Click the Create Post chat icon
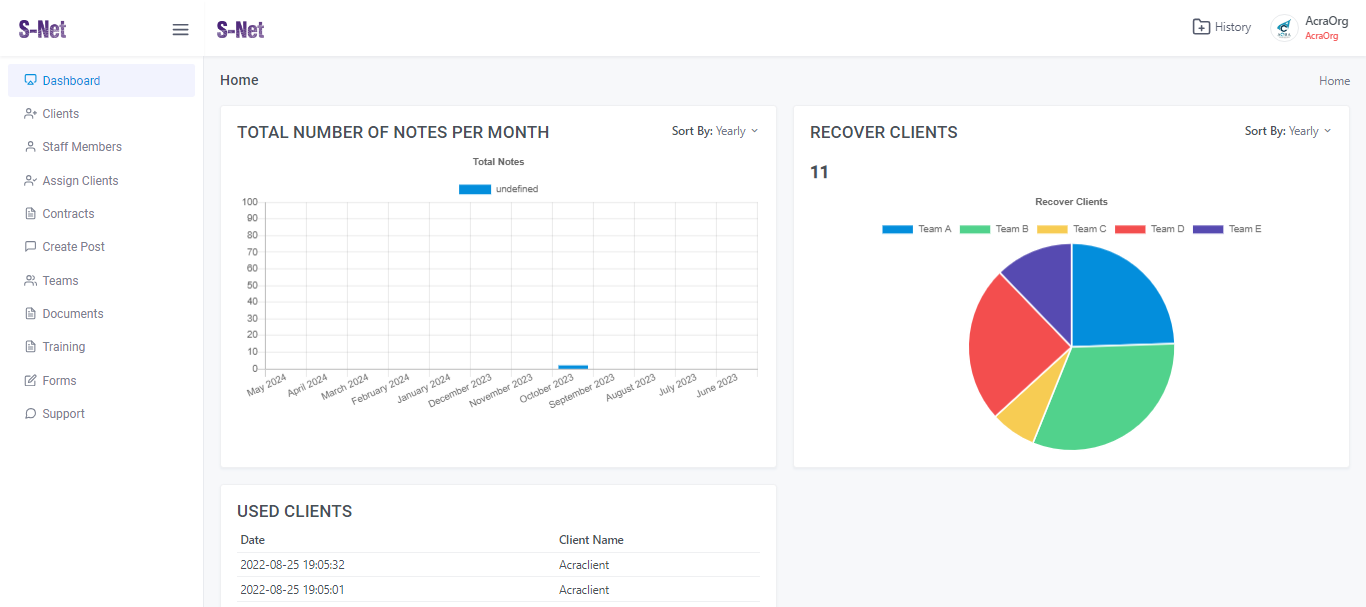The width and height of the screenshot is (1366, 607). [x=30, y=247]
